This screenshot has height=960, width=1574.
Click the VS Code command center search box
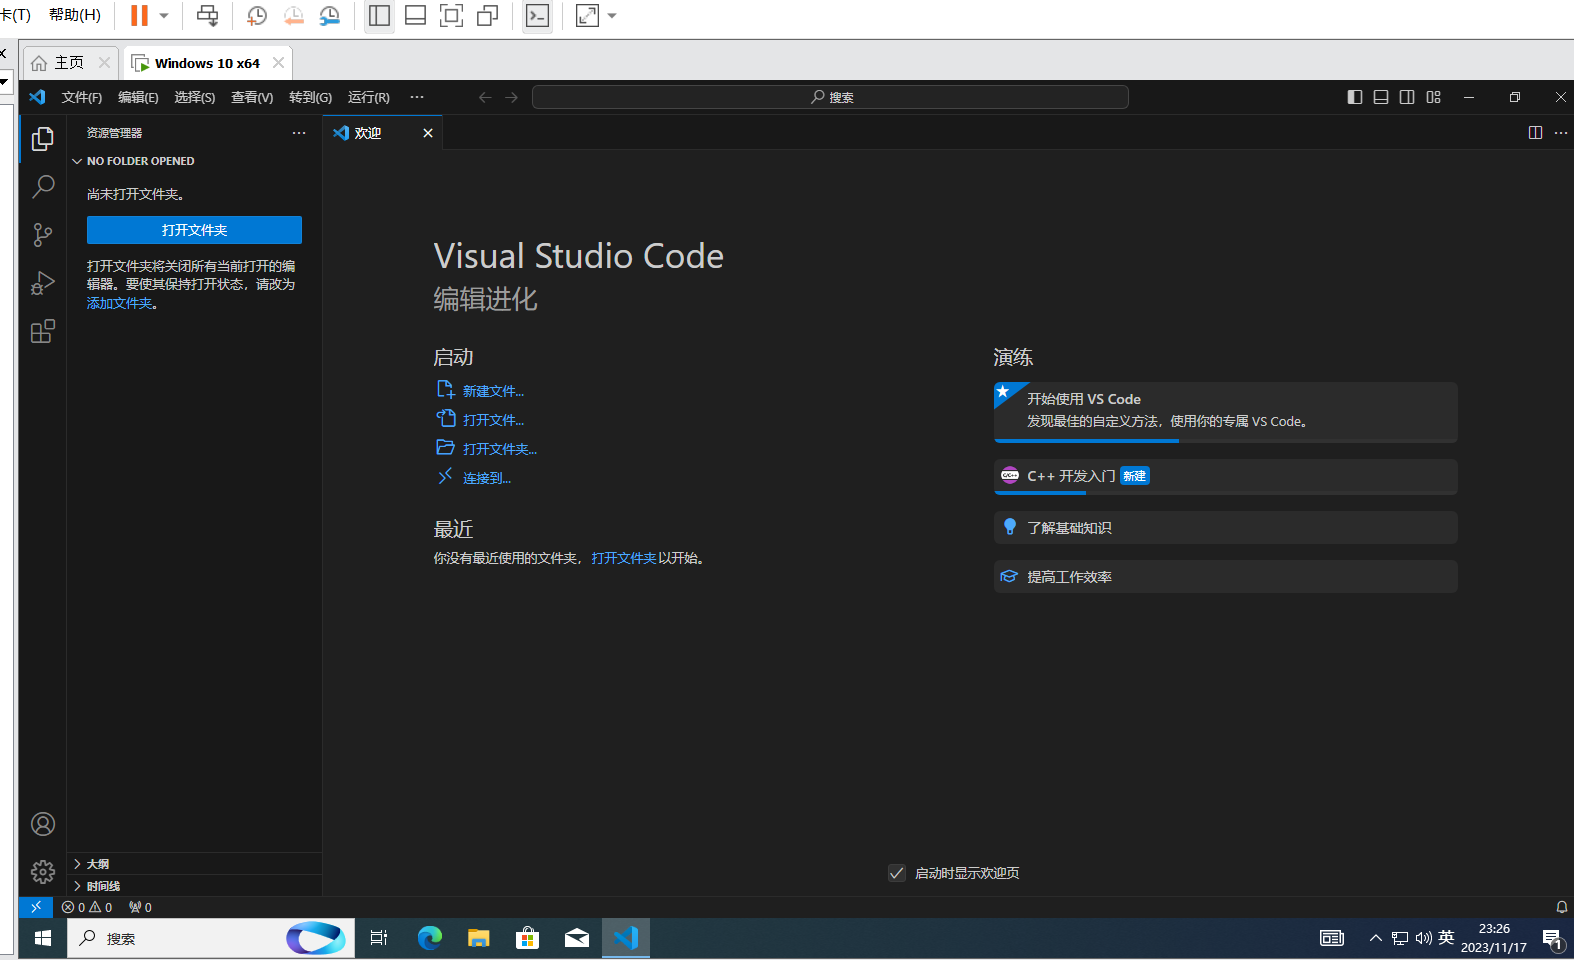[830, 97]
